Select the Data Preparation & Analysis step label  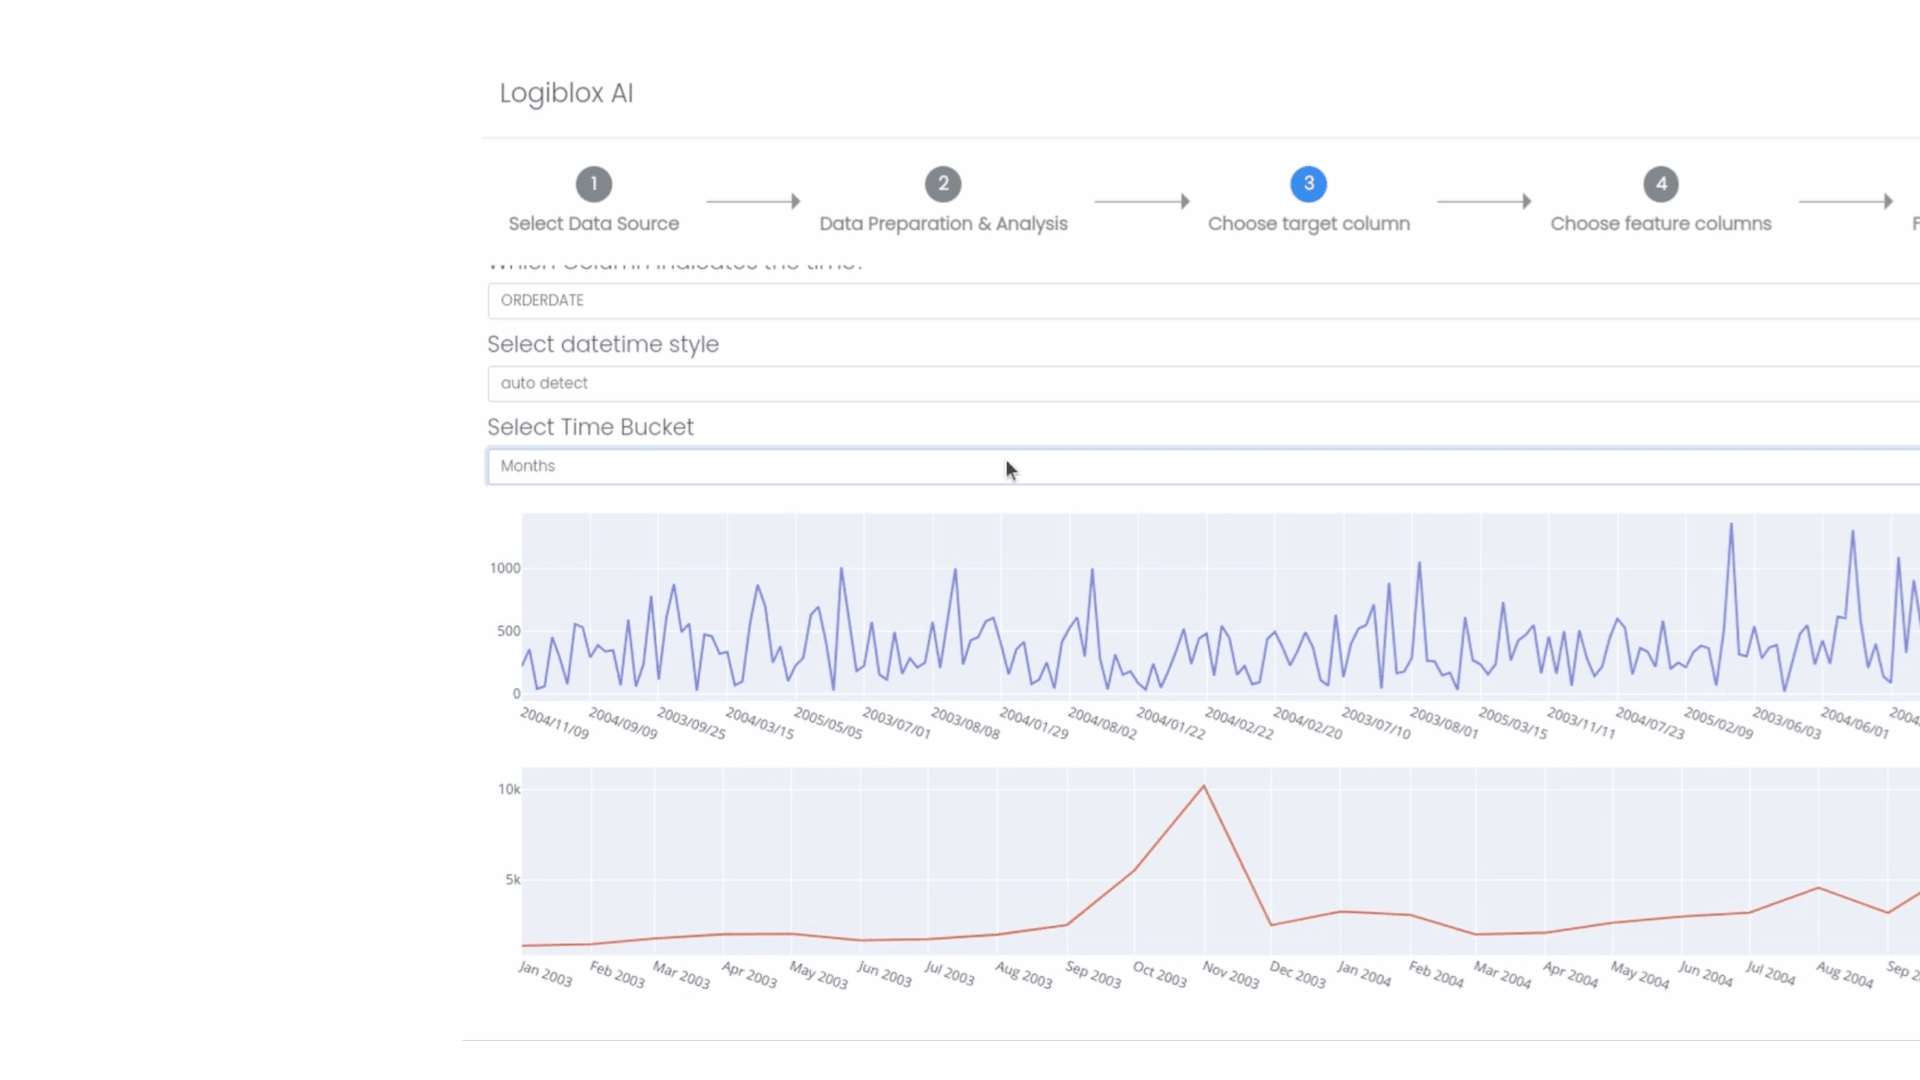943,223
